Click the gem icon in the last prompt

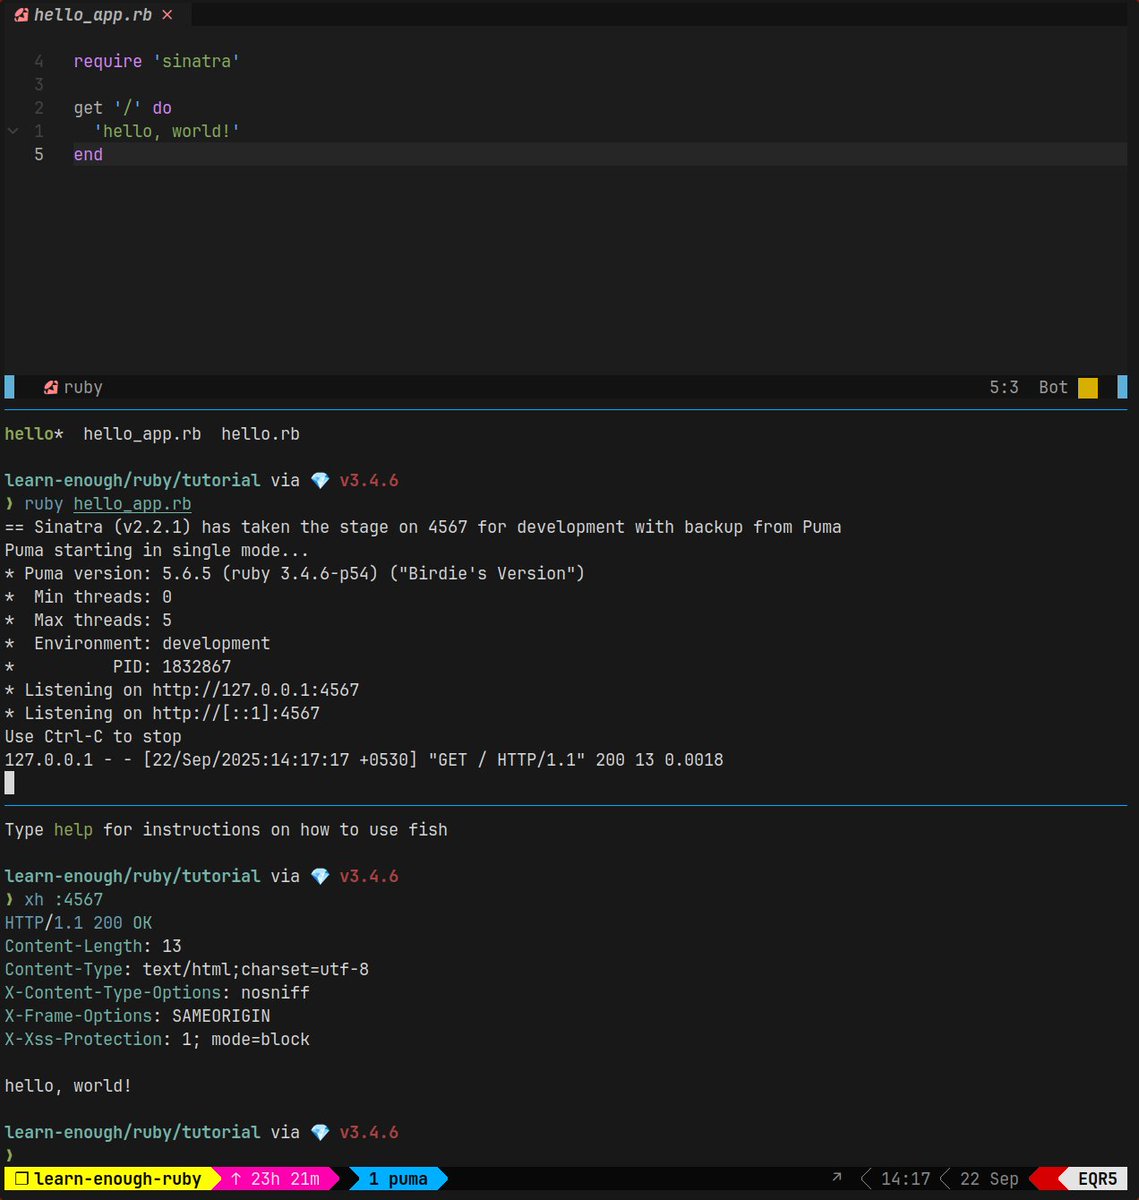tap(320, 1132)
